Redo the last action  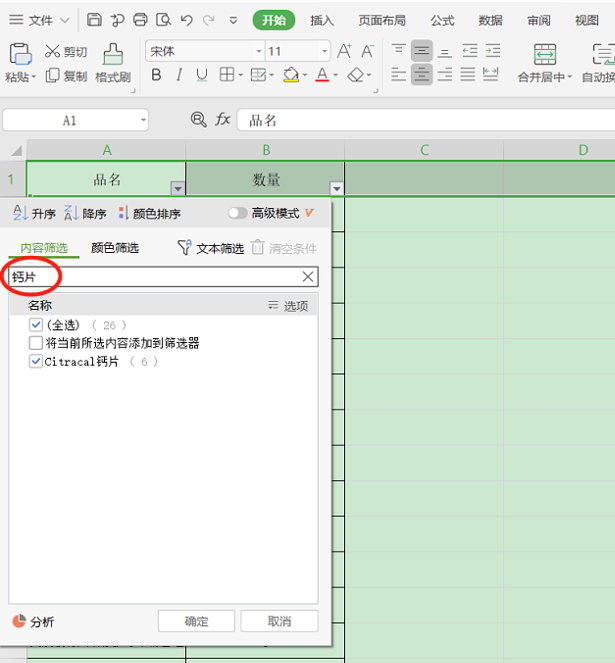pyautogui.click(x=209, y=20)
